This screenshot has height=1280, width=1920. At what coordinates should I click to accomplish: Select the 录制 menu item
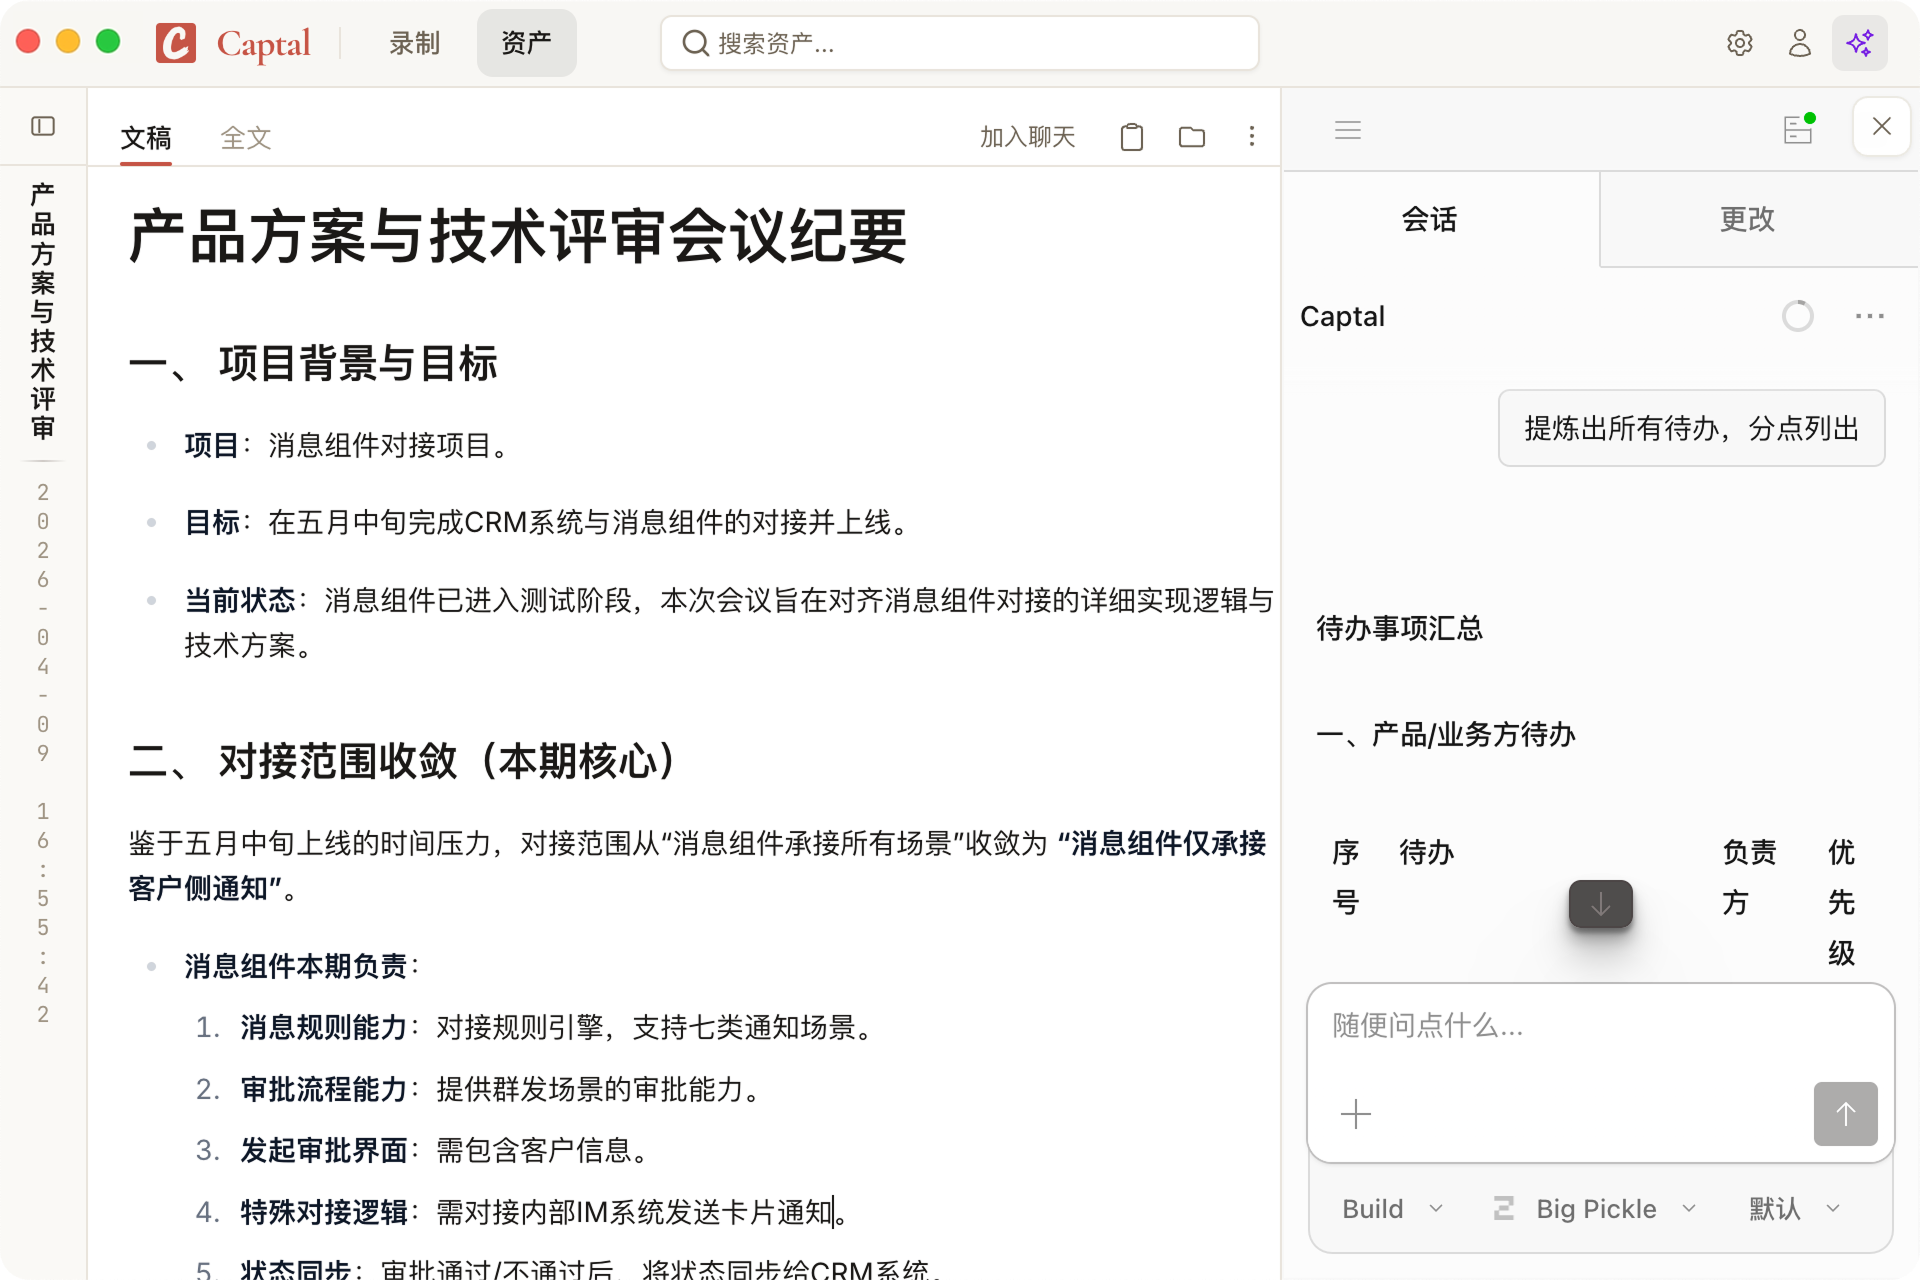[414, 43]
